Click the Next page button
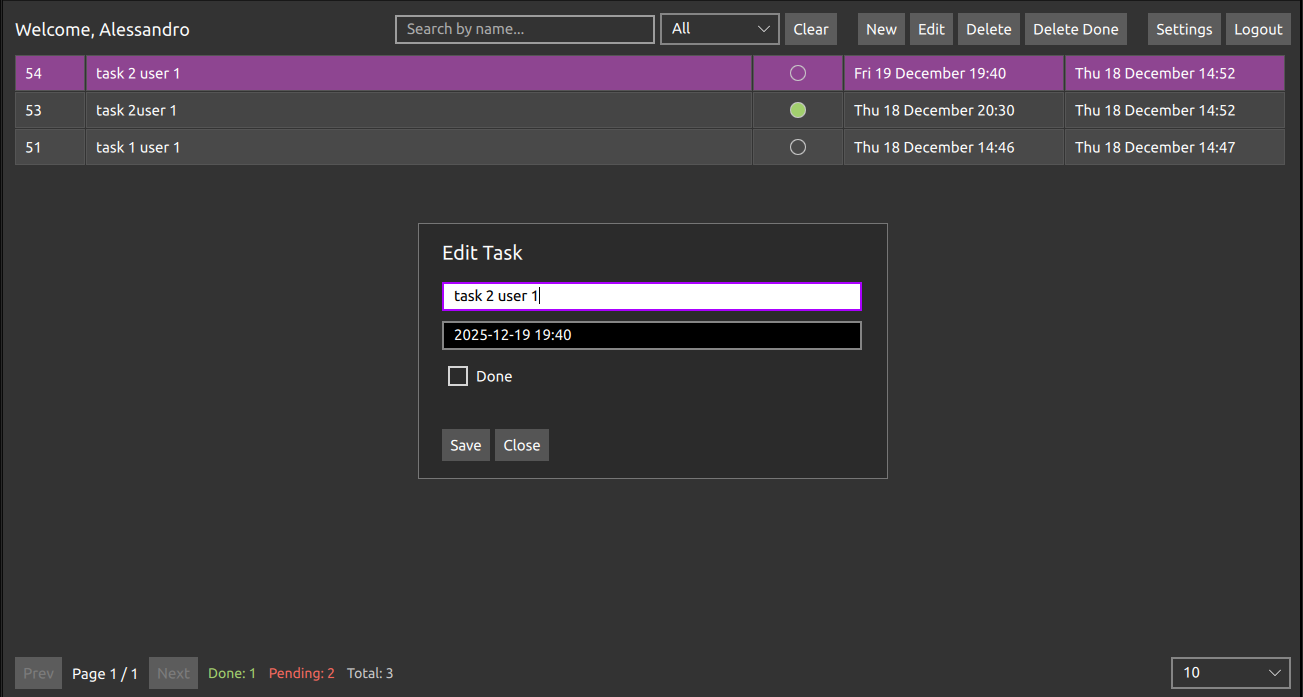The height and width of the screenshot is (697, 1303). coord(172,672)
